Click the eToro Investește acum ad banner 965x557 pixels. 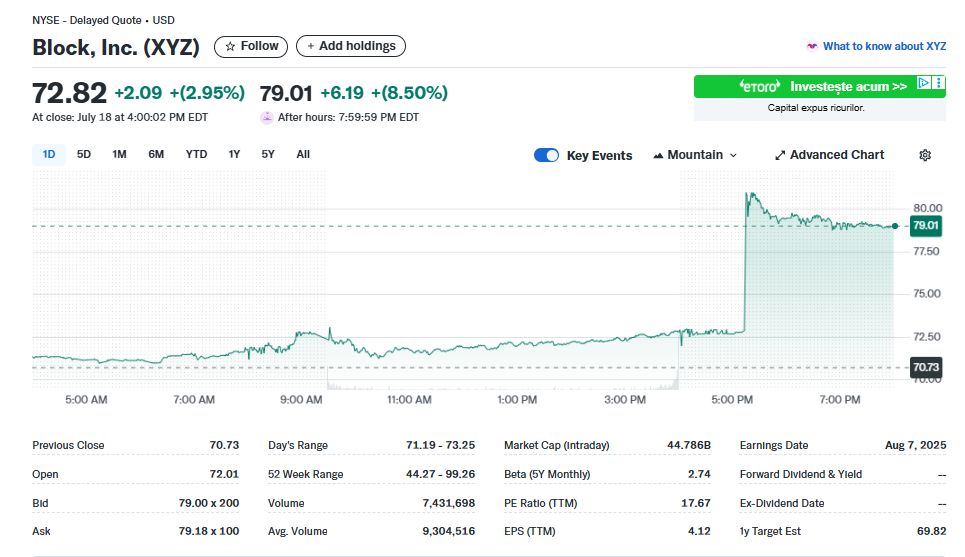click(820, 86)
